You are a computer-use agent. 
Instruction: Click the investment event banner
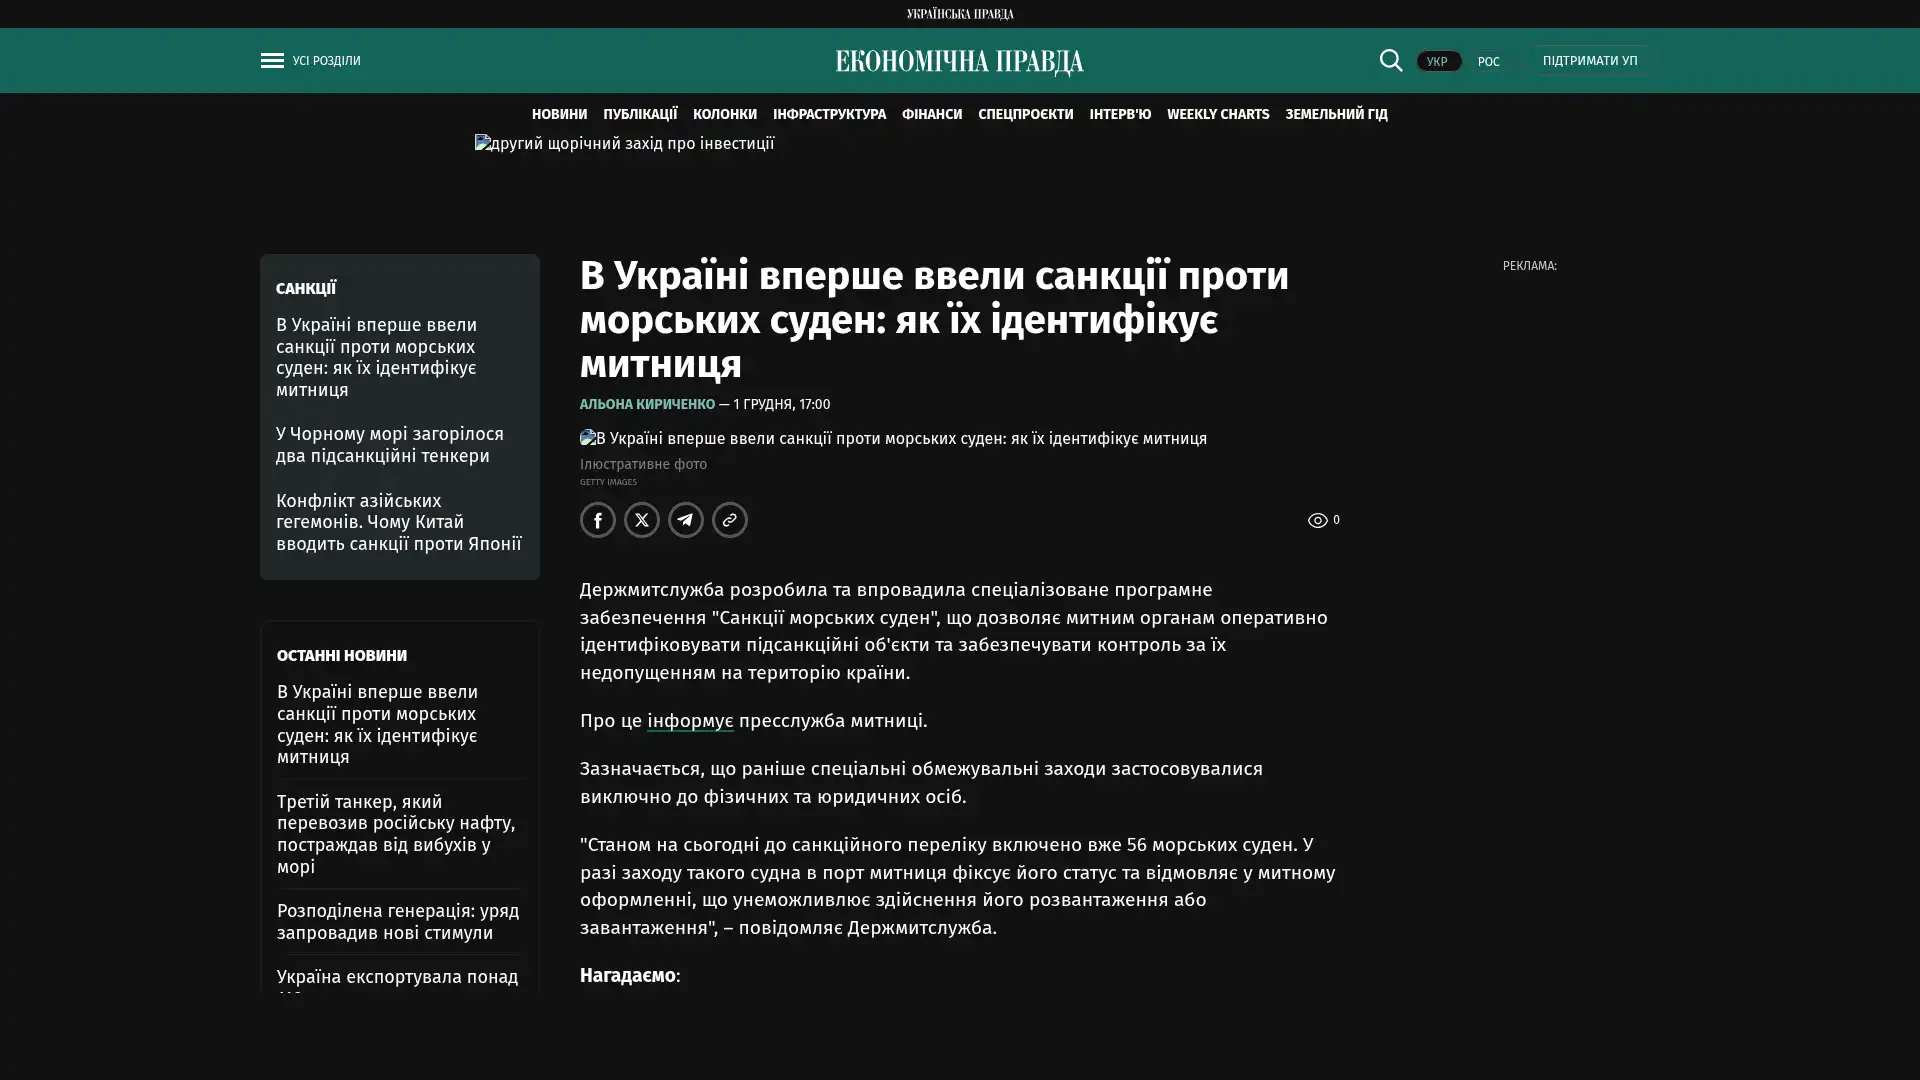coord(624,144)
